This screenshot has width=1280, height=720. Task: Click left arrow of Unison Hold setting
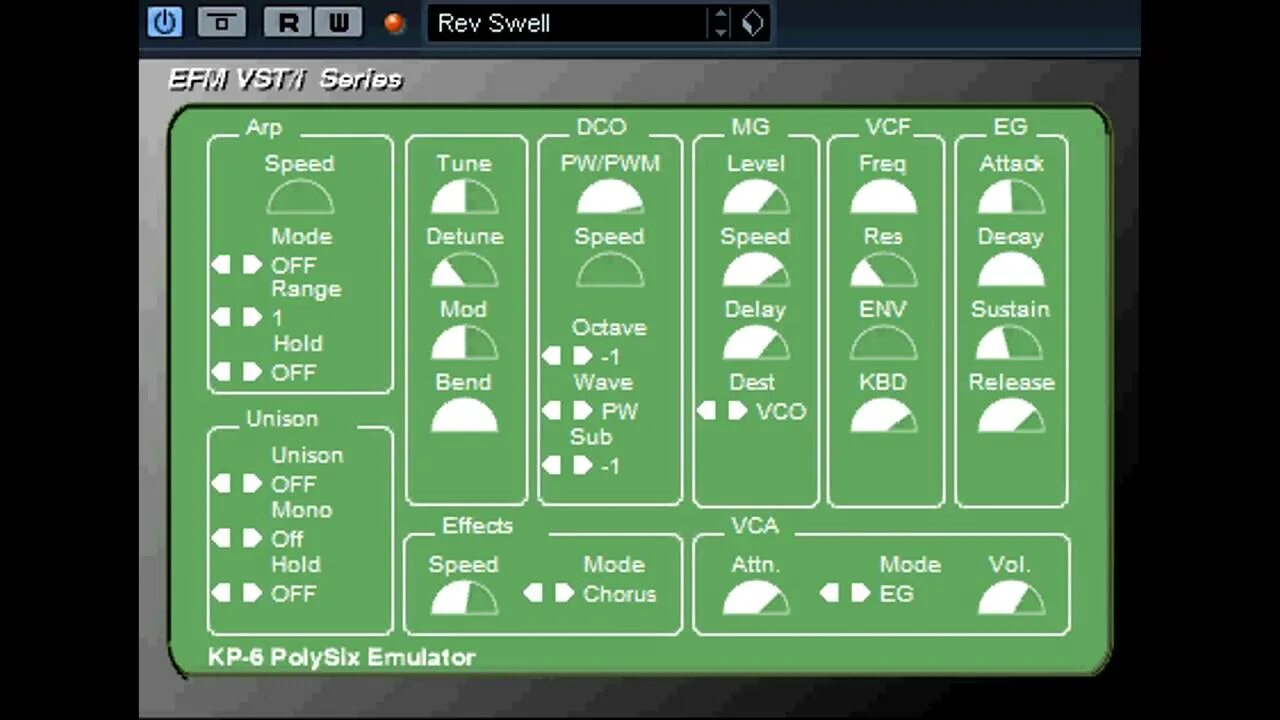221,593
